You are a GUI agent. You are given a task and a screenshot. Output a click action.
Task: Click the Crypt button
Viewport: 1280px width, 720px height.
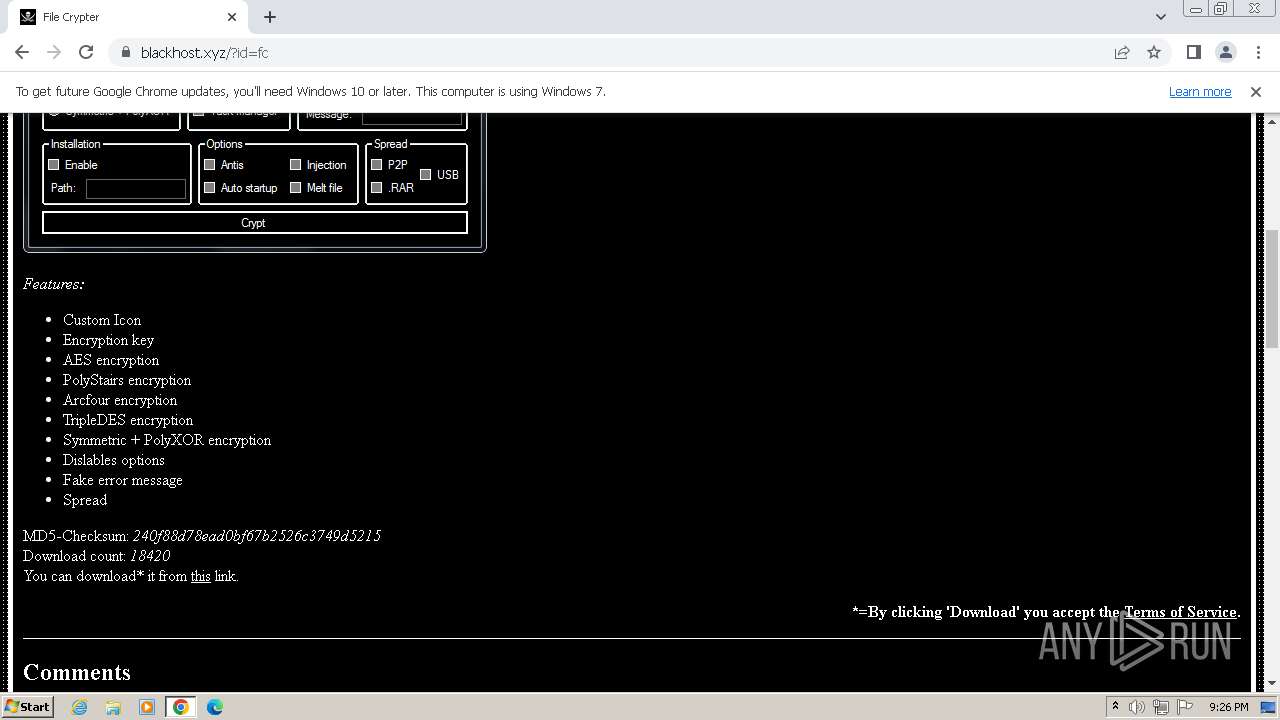[255, 223]
